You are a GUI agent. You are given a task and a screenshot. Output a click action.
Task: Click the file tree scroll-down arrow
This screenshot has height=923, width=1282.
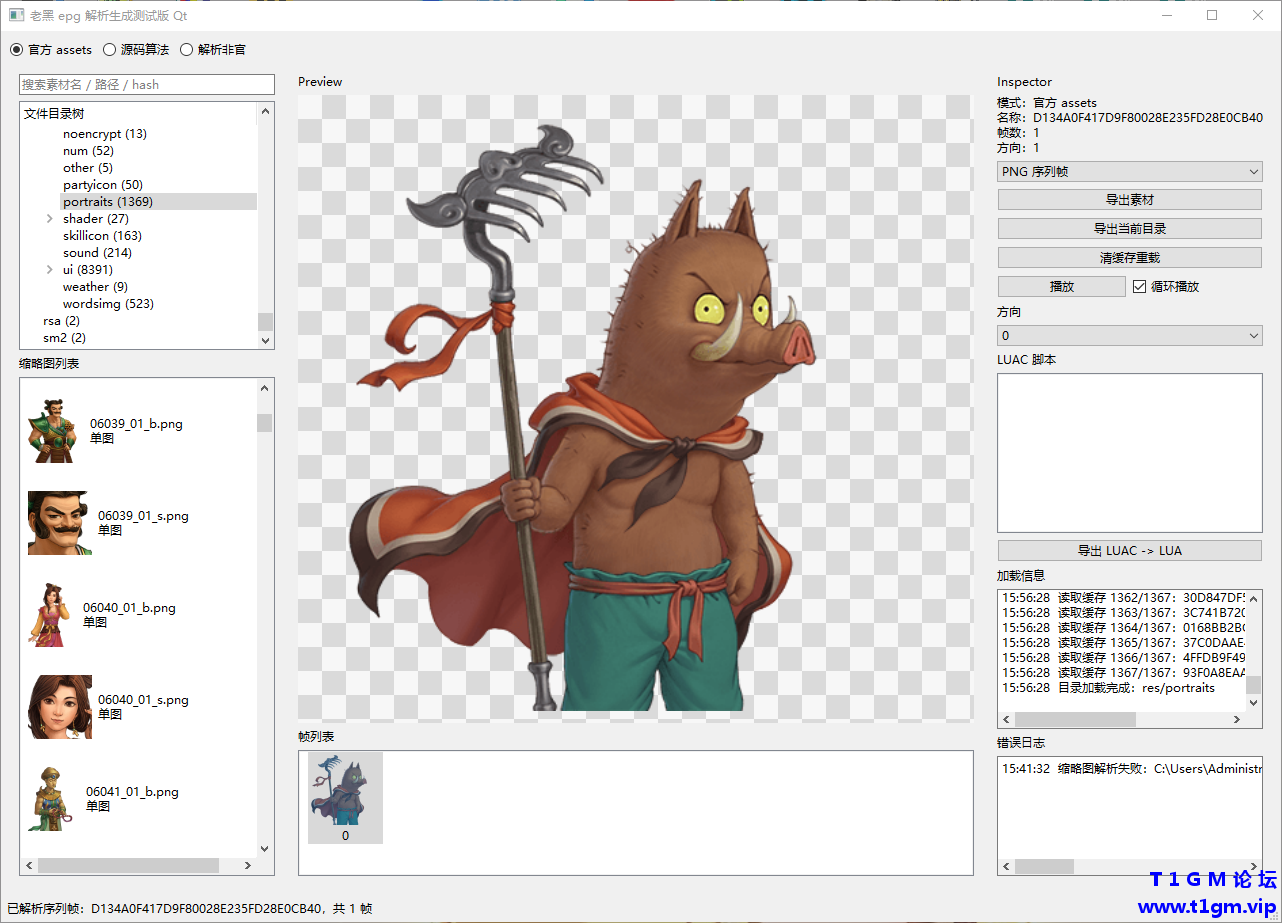pyautogui.click(x=265, y=340)
